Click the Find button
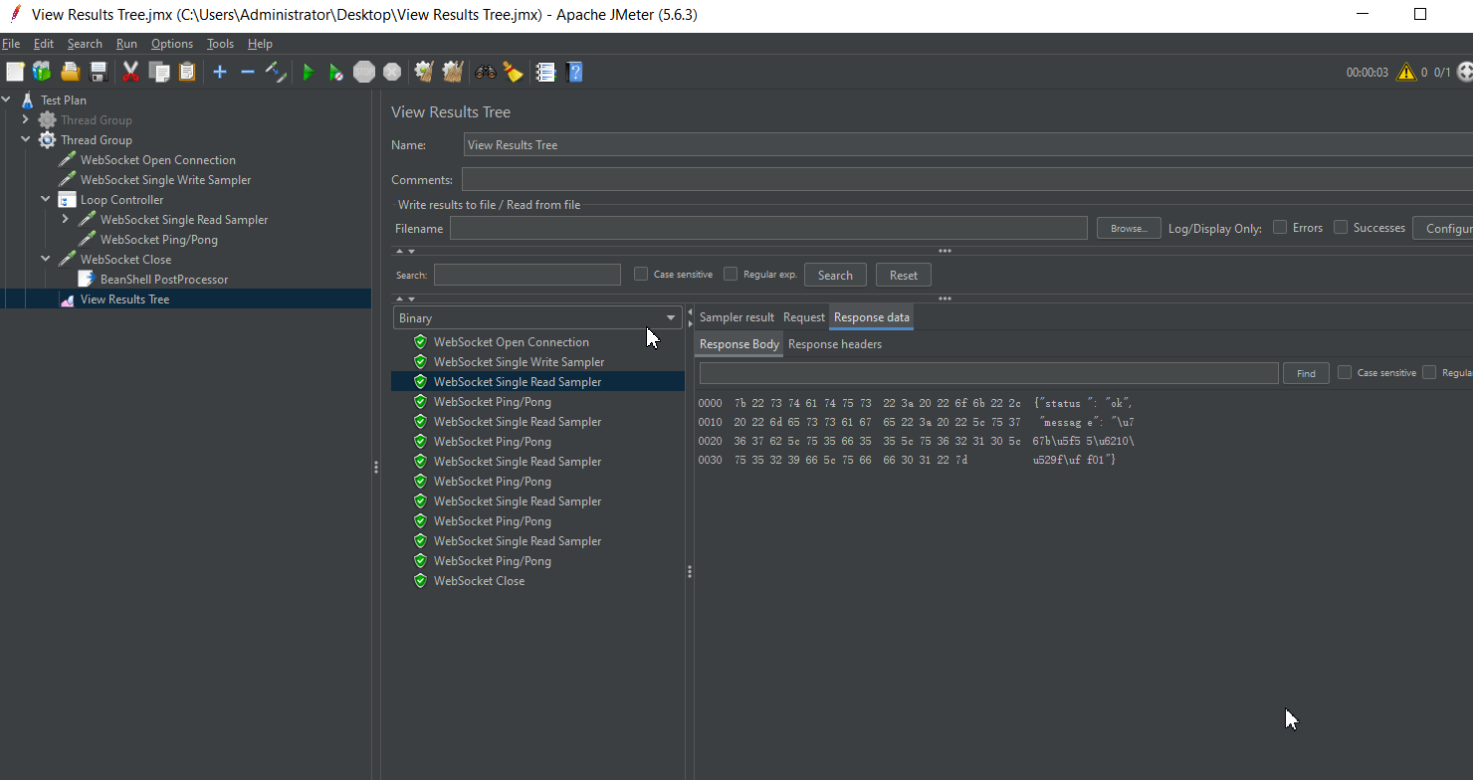The image size is (1473, 780). 1306,373
